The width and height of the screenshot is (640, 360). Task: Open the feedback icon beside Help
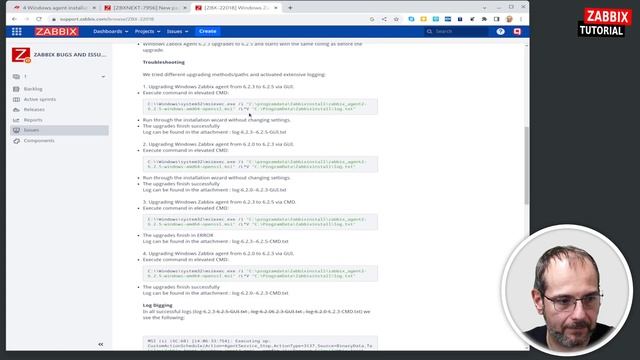(x=517, y=31)
